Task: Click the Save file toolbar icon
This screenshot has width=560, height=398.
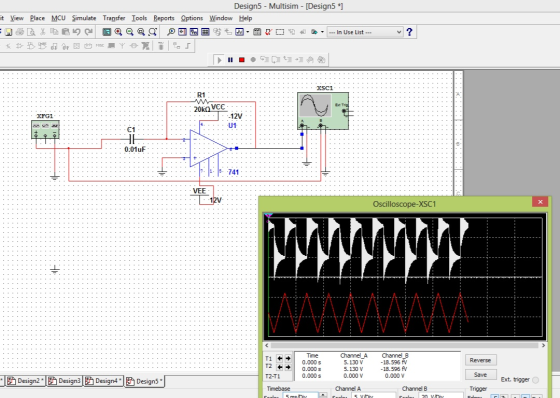Action: tap(8, 32)
